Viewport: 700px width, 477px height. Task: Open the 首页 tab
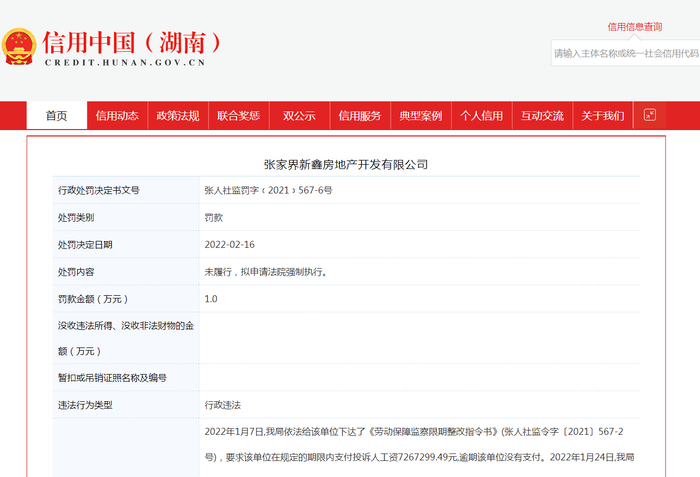pos(57,116)
